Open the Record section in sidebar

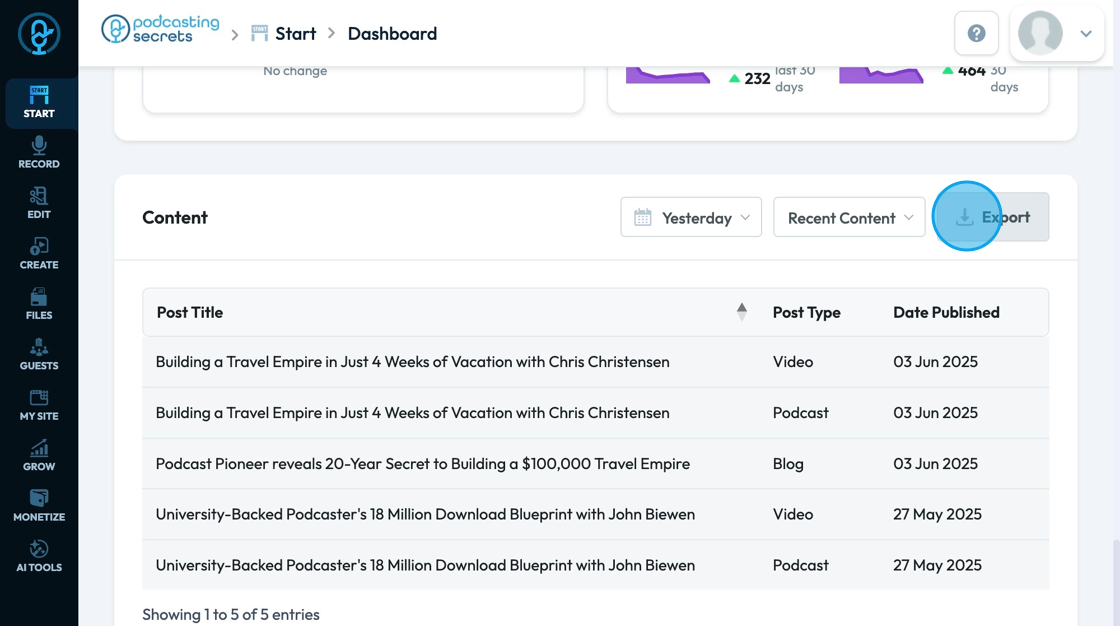coord(39,153)
